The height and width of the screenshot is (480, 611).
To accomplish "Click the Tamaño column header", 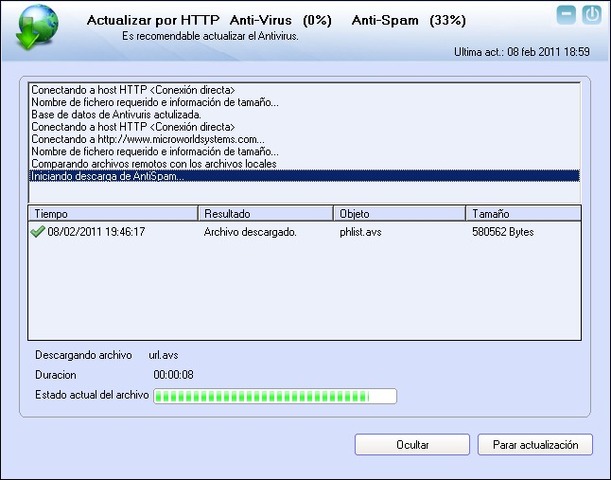I will (524, 214).
